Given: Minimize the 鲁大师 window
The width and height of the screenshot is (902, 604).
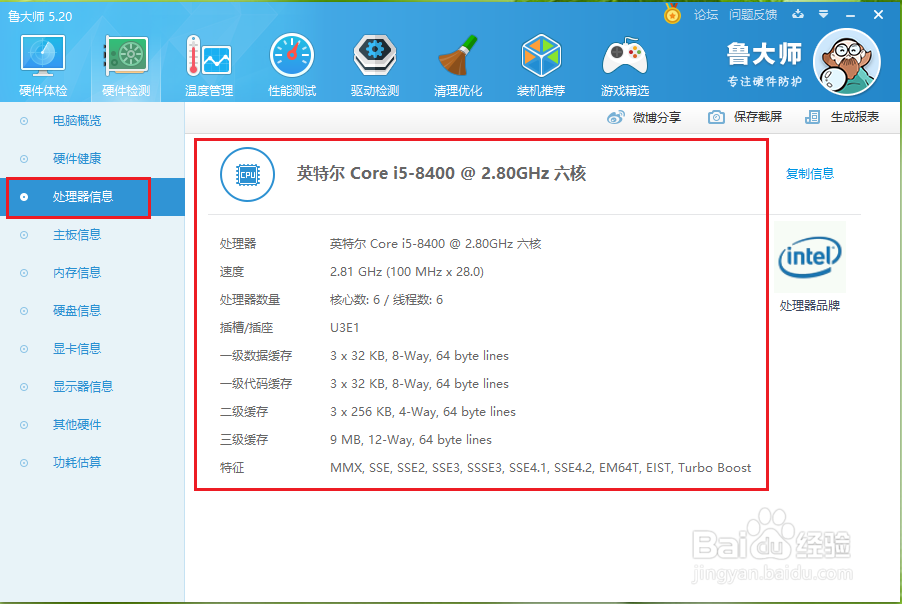Looking at the screenshot, I should click(x=851, y=15).
